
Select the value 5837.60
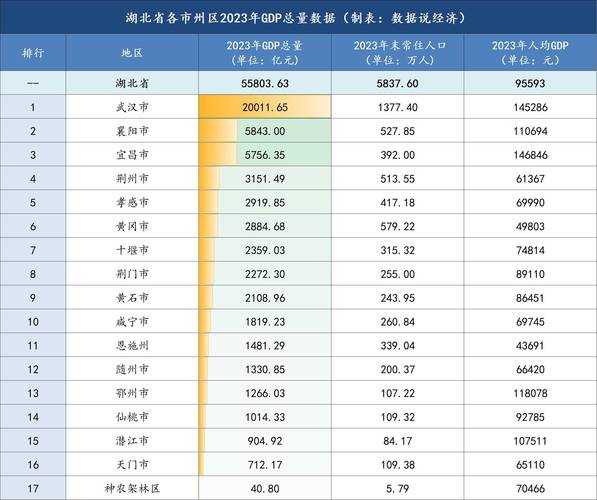(x=397, y=83)
